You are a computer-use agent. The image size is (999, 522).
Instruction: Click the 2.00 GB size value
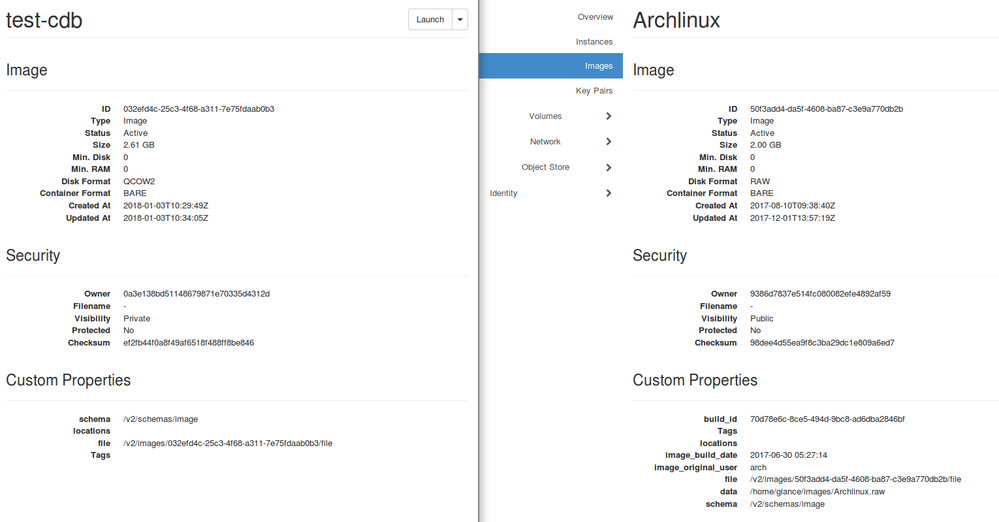[766, 145]
